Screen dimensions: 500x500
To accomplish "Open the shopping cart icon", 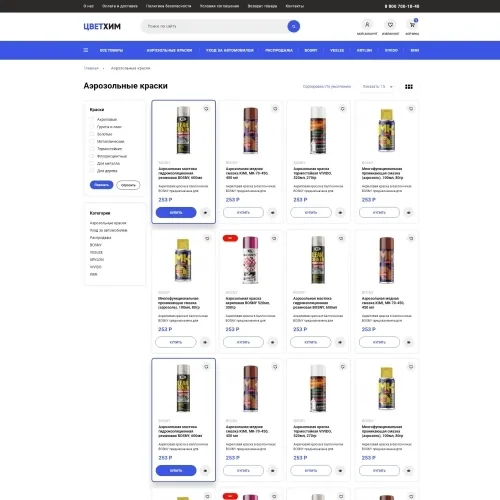I will click(412, 25).
